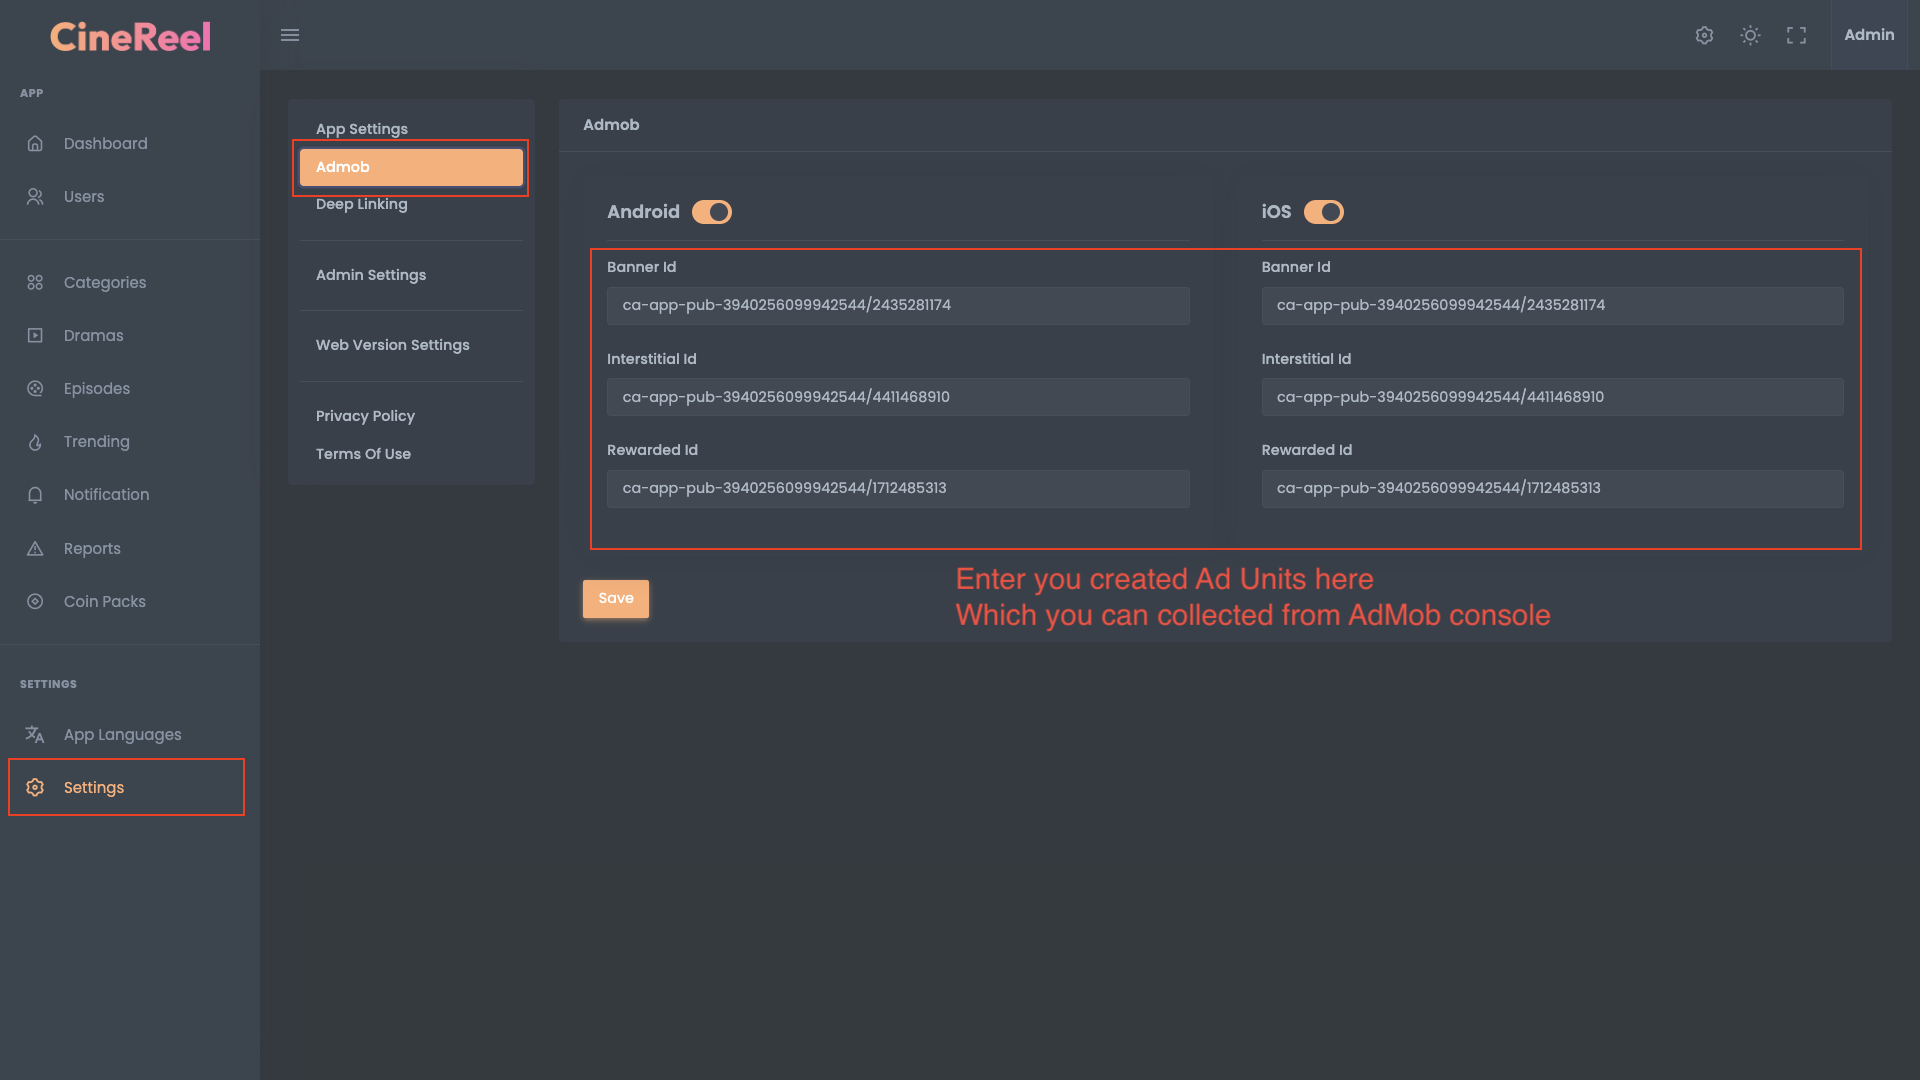
Task: Open the Trending flame icon
Action: (35, 442)
